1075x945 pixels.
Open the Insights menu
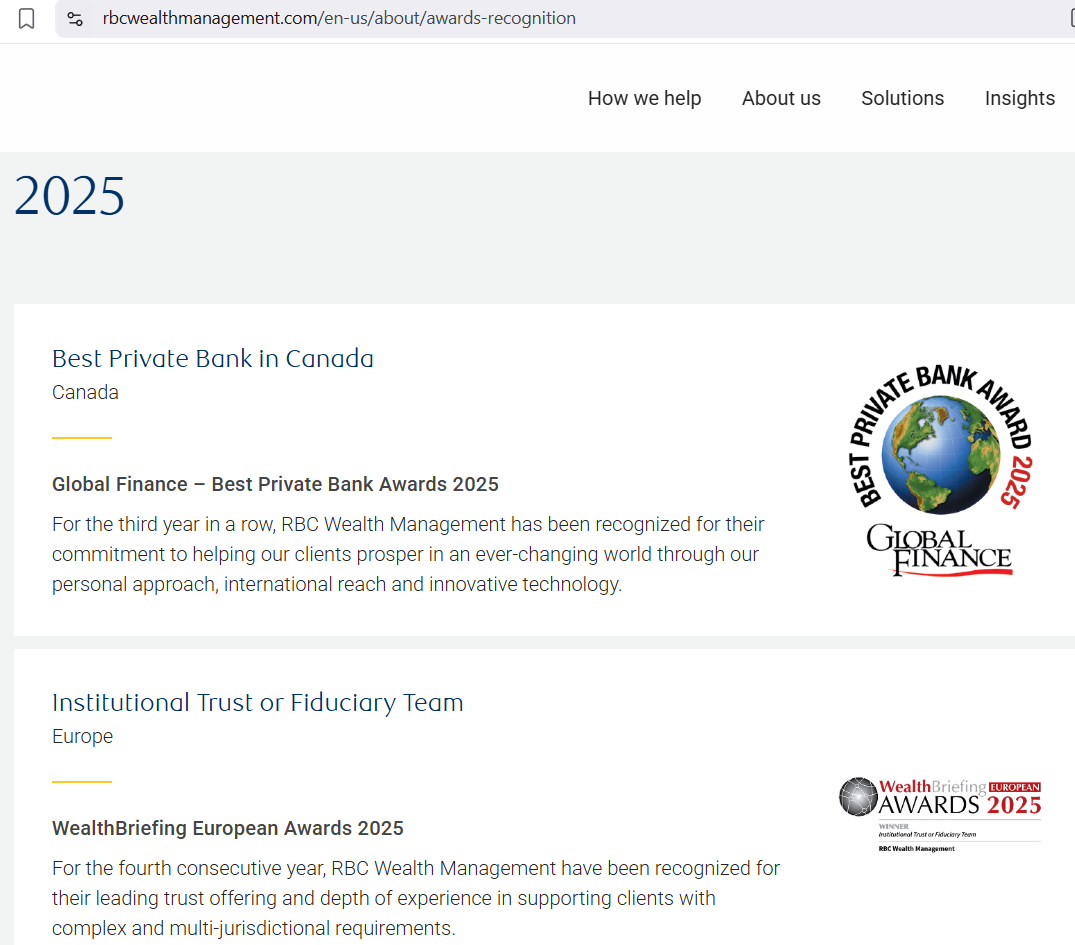click(1019, 98)
